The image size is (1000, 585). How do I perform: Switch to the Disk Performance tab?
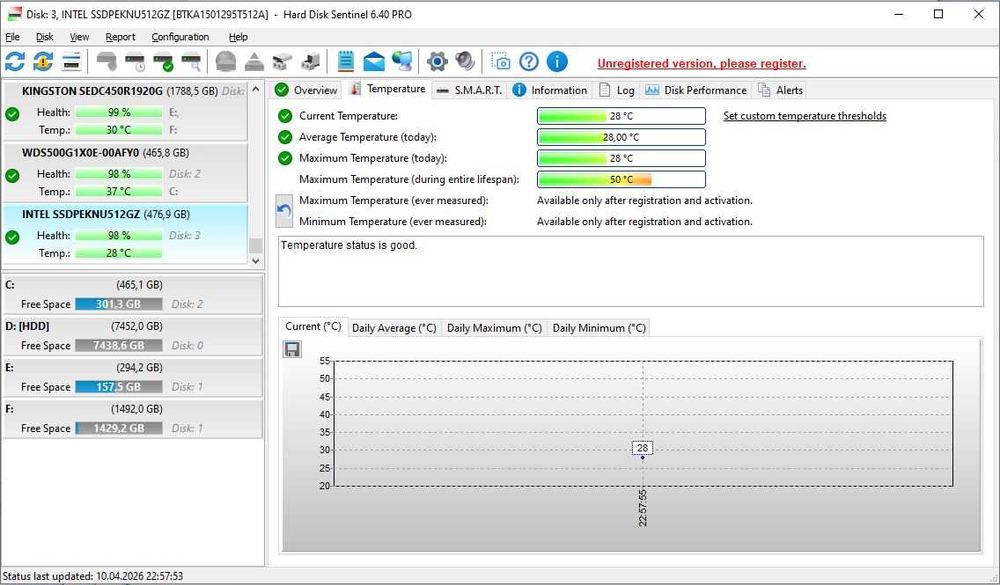(696, 90)
